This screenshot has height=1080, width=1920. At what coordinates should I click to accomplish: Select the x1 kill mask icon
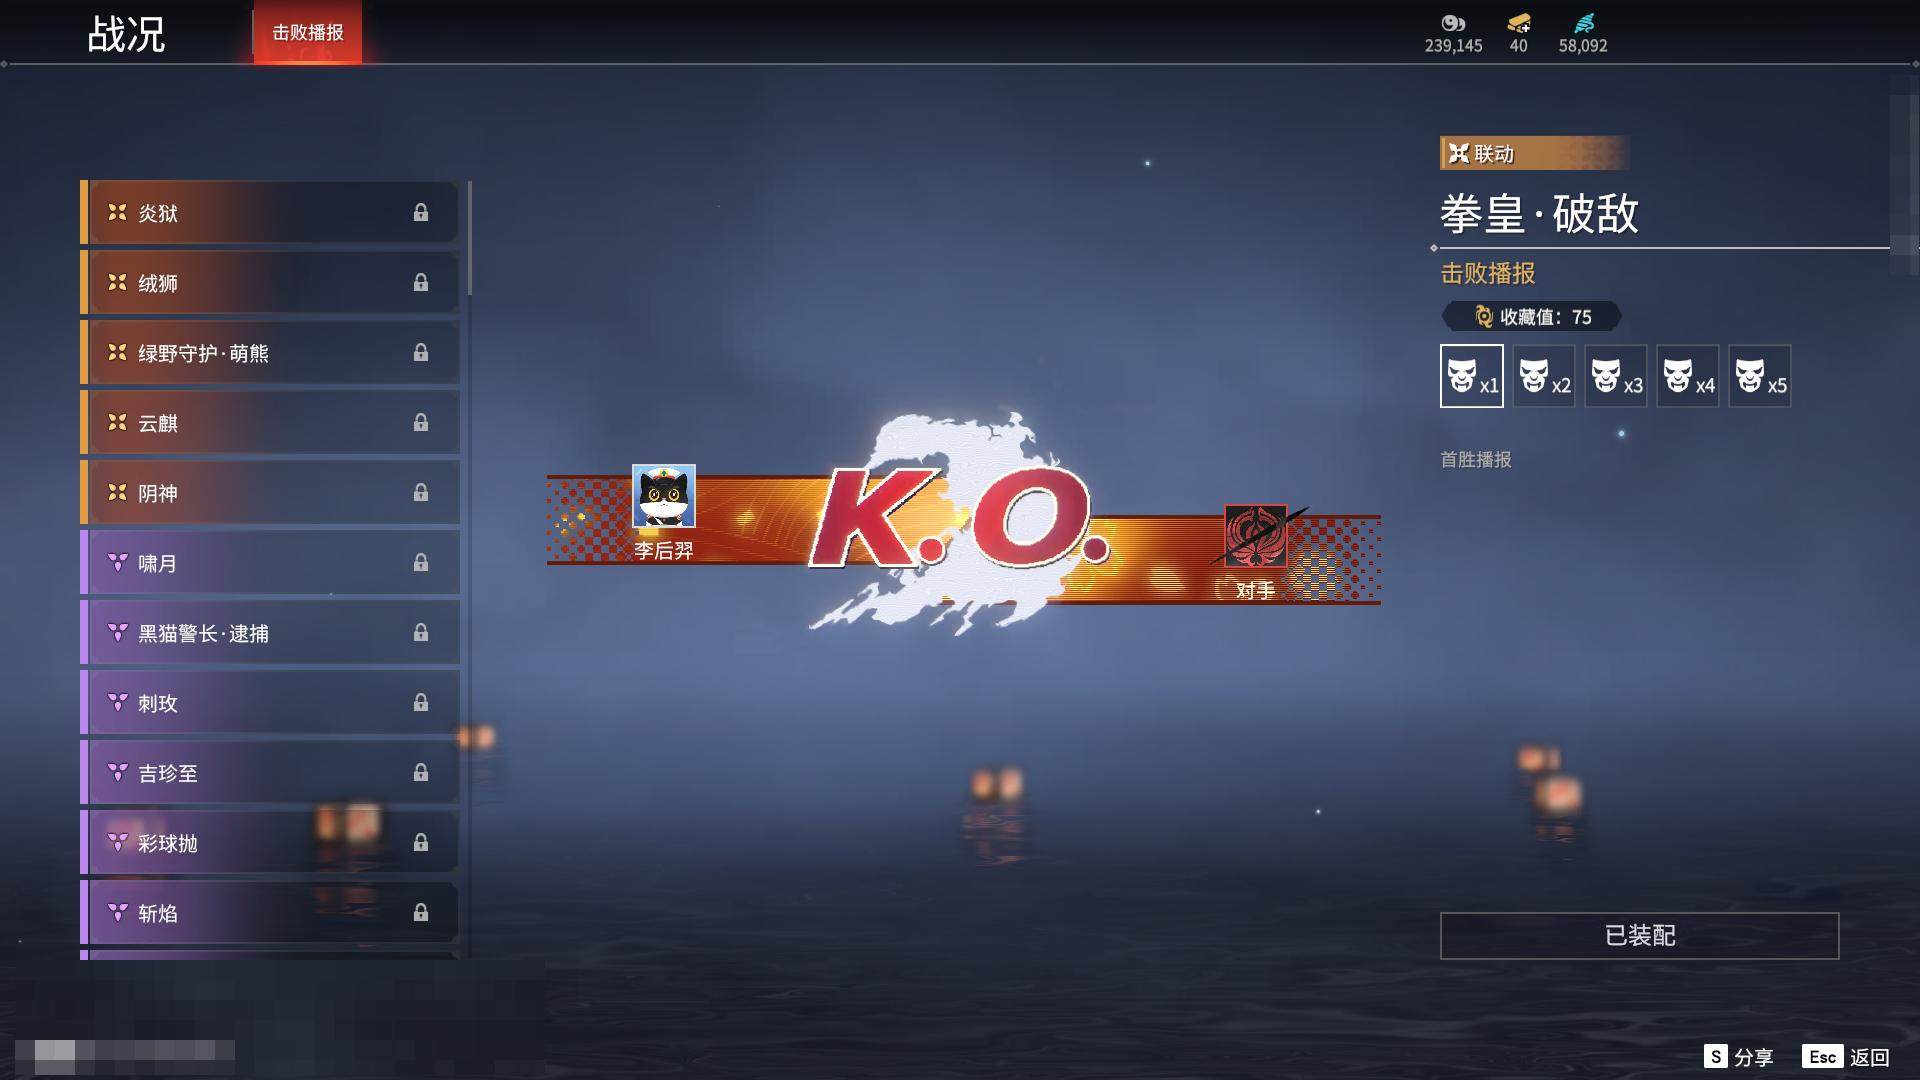(1471, 376)
